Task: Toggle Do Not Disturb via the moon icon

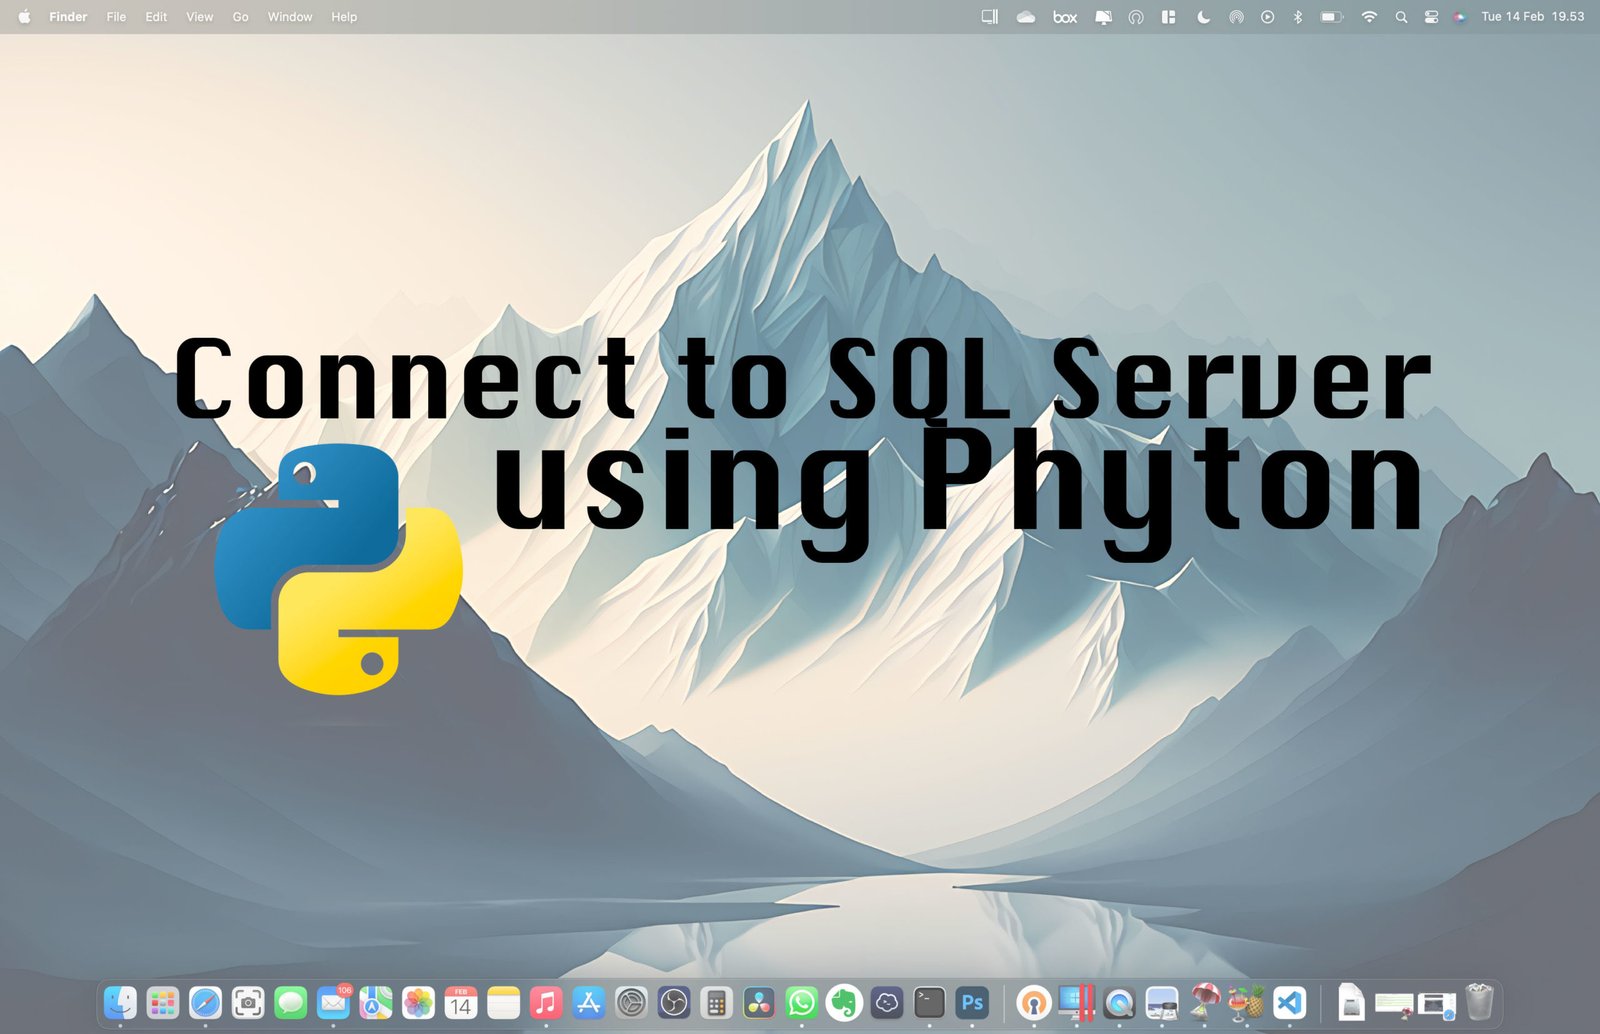Action: (1203, 17)
